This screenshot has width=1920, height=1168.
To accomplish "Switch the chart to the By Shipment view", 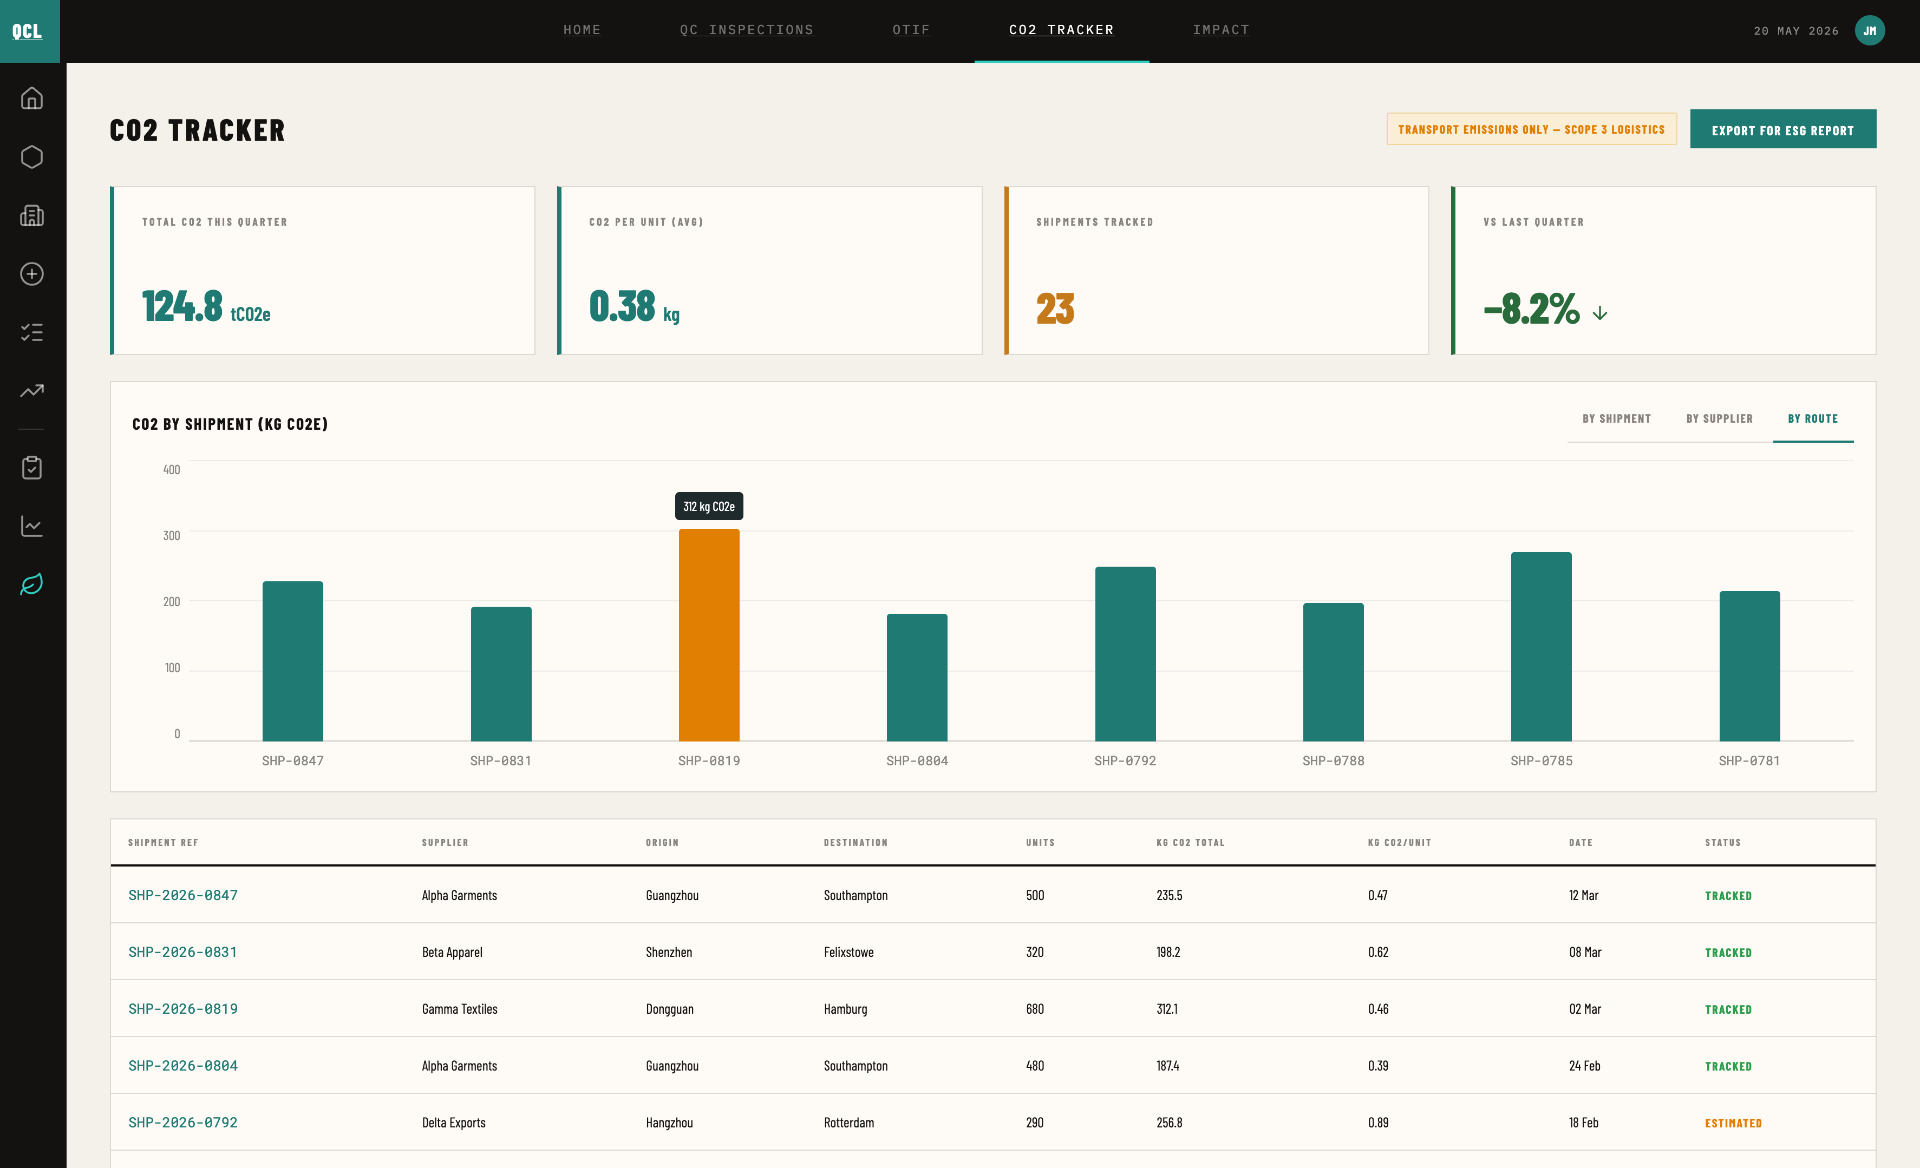I will coord(1616,419).
